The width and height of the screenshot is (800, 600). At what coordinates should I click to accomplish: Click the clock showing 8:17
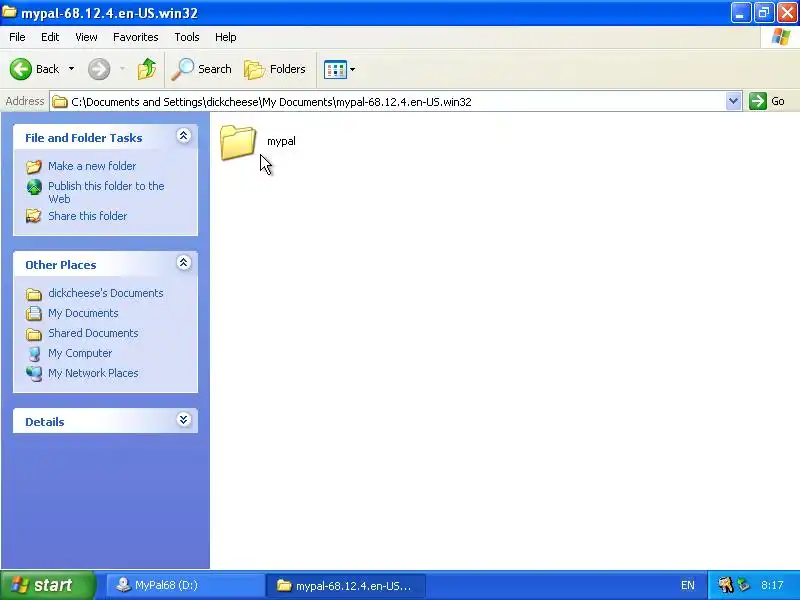[x=772, y=585]
